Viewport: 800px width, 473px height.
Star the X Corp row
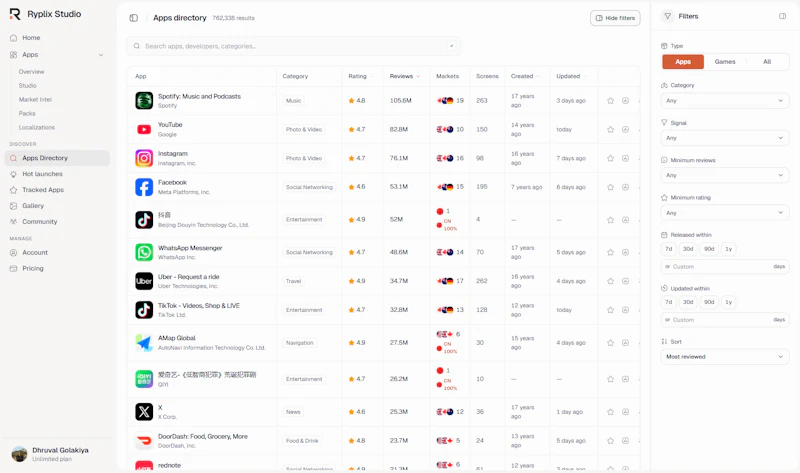click(x=610, y=412)
